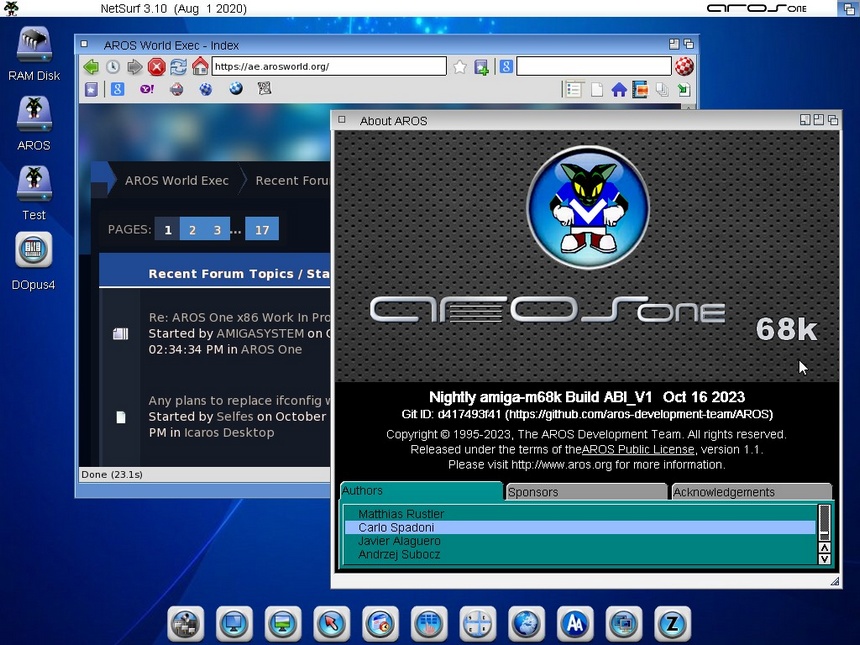
Task: Open DOpus4 desktop icon
Action: click(x=34, y=251)
